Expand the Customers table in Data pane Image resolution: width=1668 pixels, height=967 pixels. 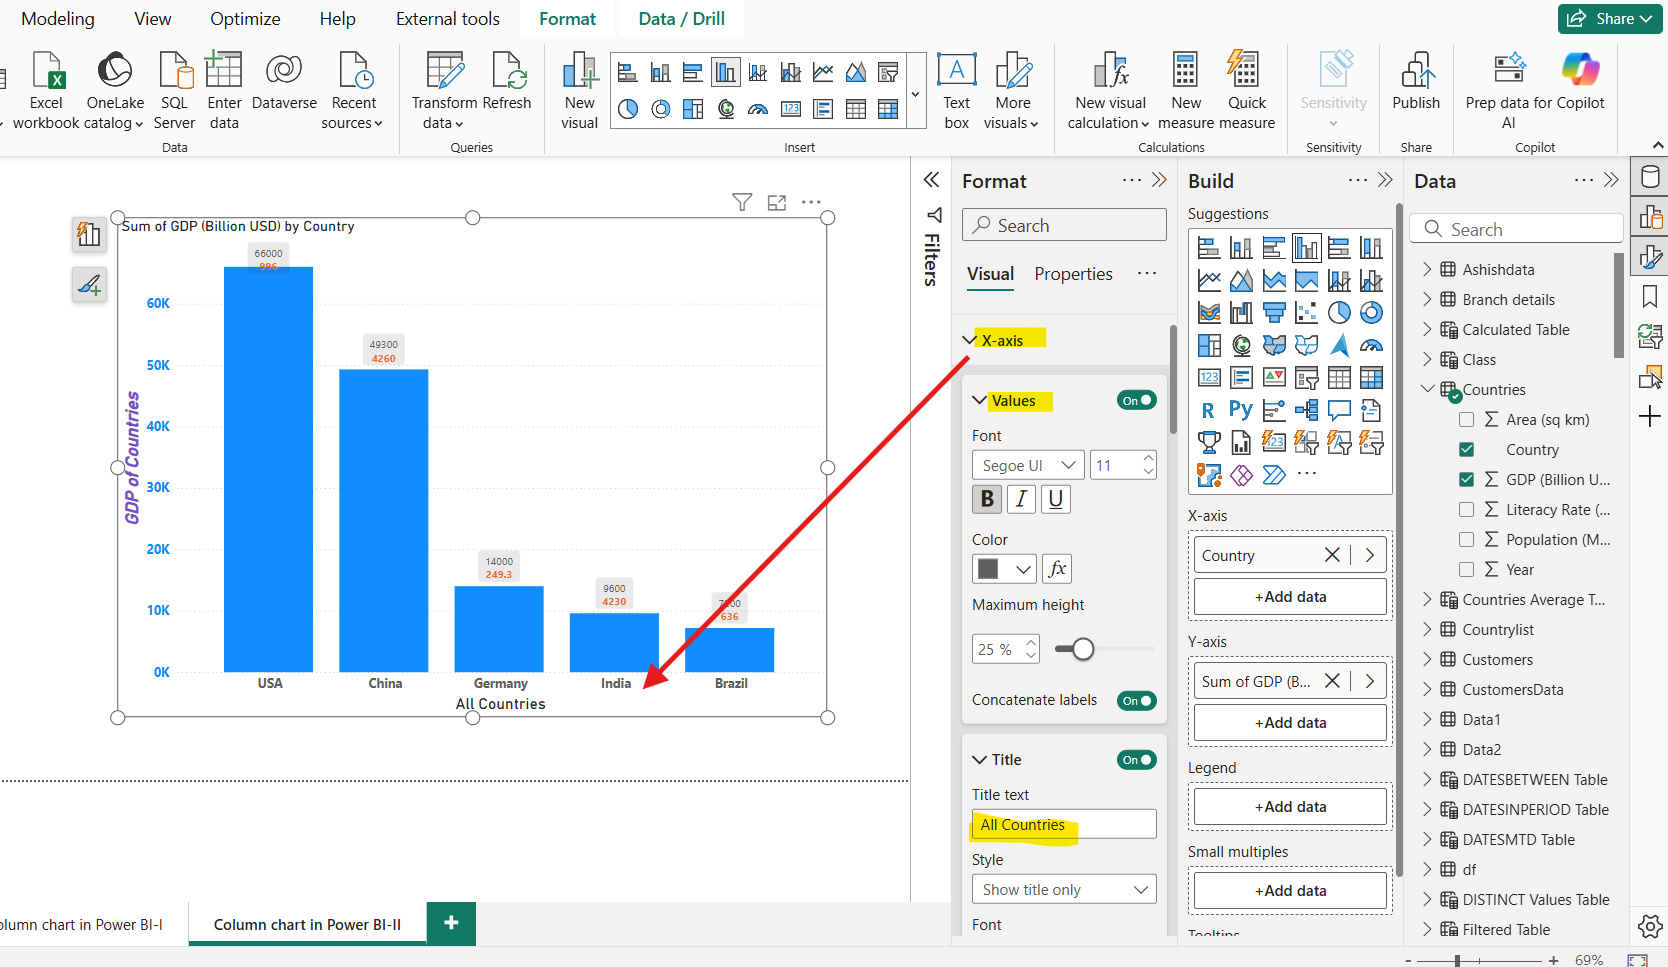tap(1427, 660)
